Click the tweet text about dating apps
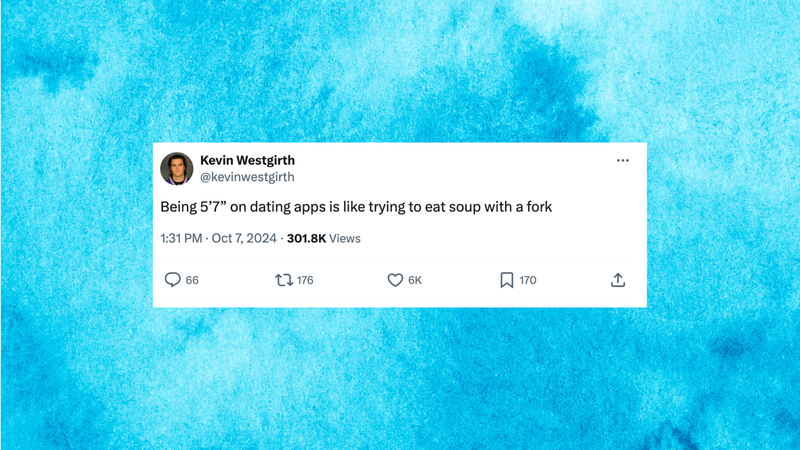 [356, 207]
